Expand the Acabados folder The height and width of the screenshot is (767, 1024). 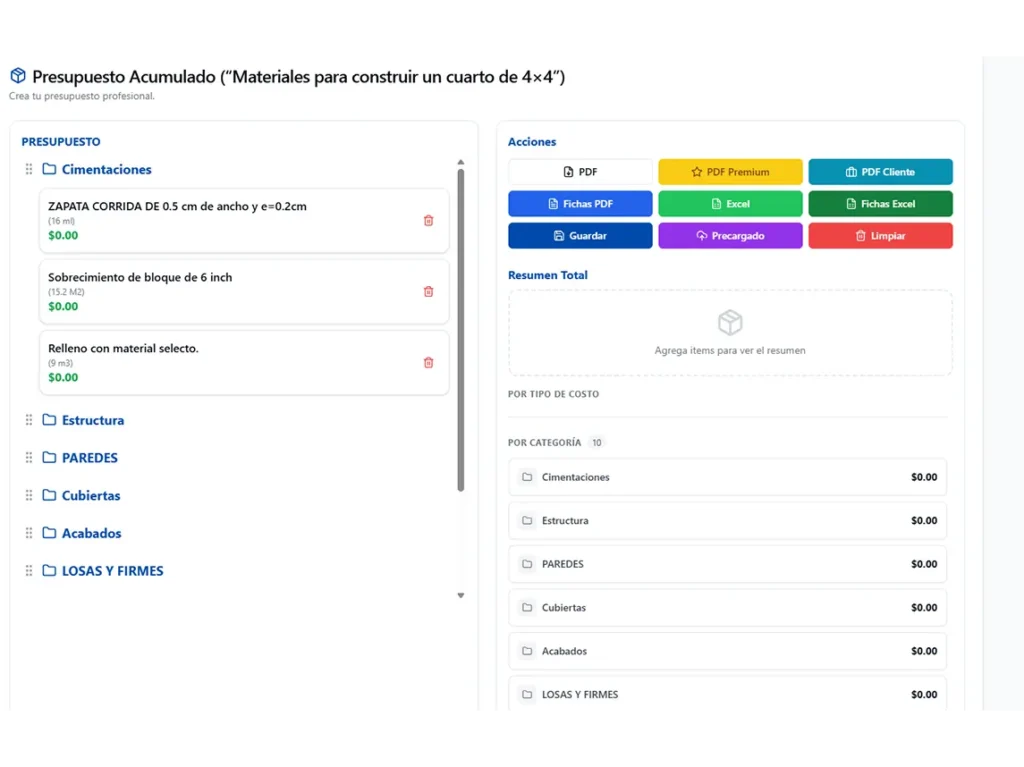coord(91,534)
